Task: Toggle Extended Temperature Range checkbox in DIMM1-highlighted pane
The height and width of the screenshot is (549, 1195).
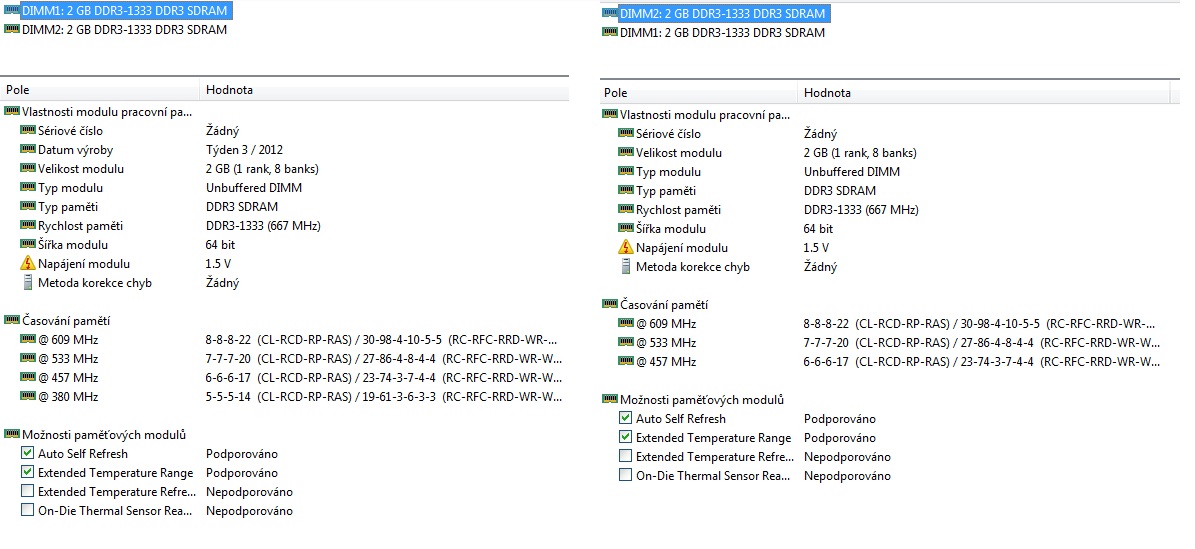Action: coord(27,473)
